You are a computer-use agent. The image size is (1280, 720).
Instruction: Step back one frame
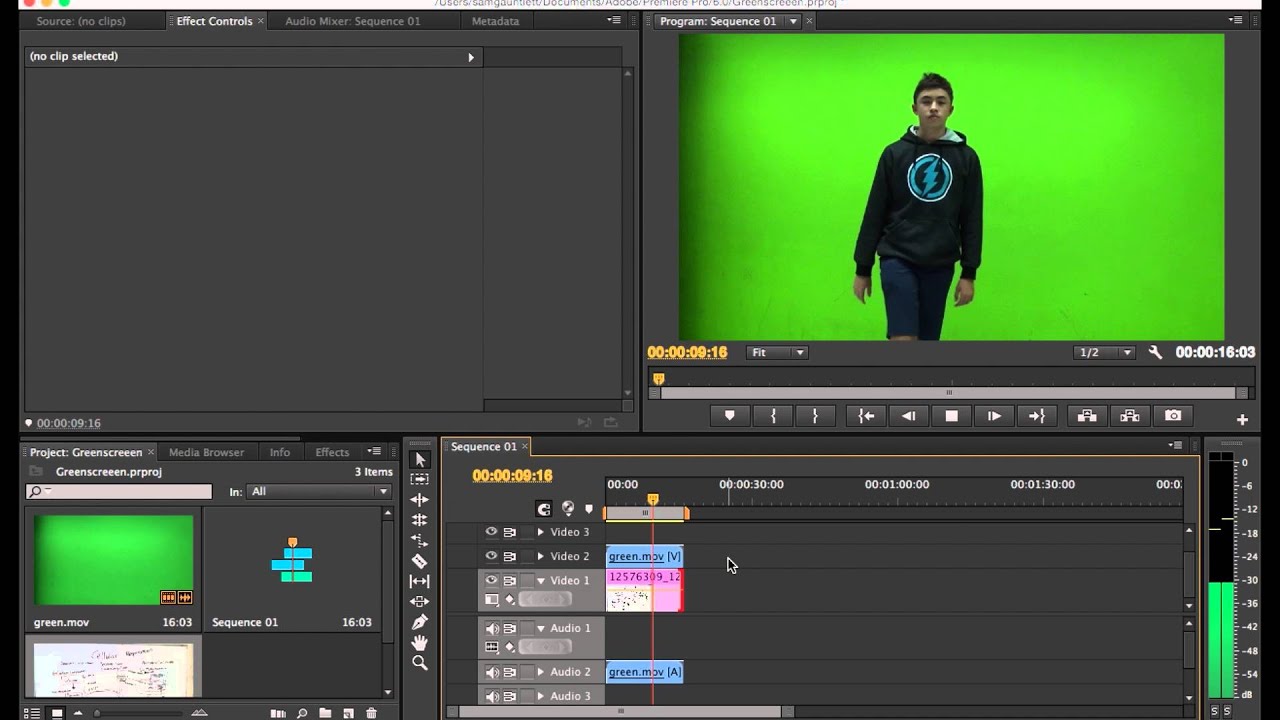coord(908,416)
